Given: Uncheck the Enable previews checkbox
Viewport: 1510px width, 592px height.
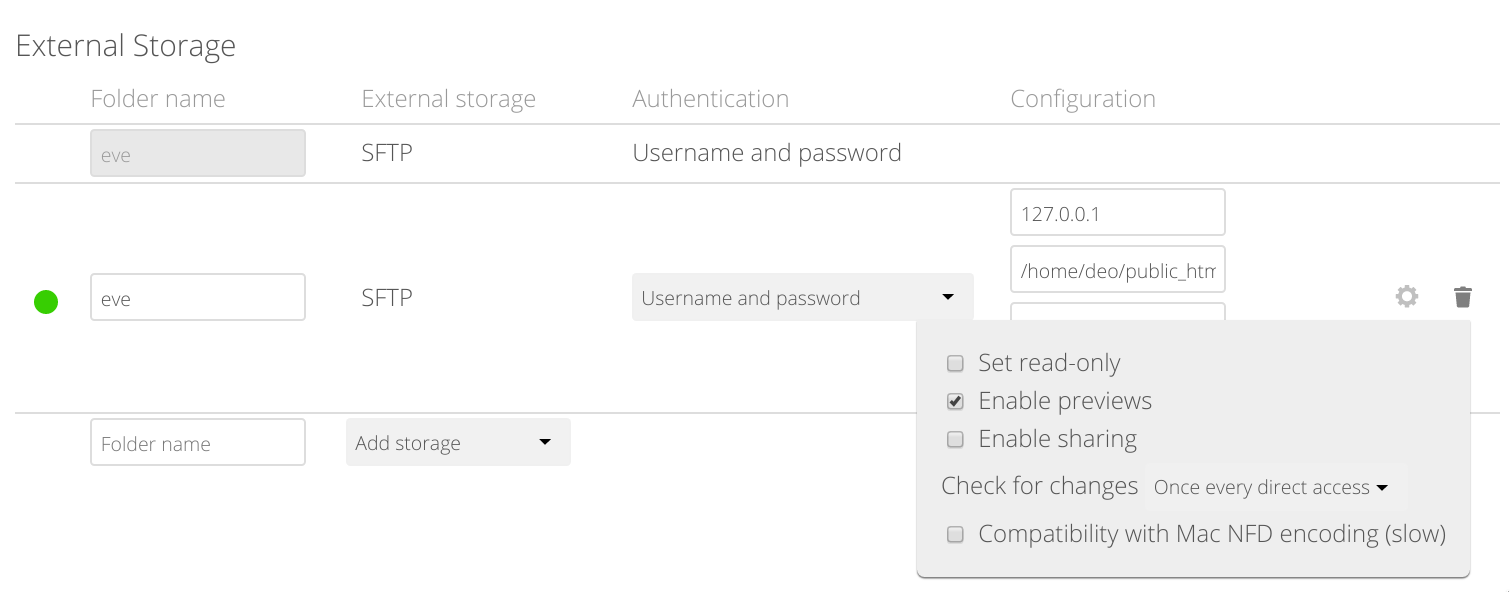Looking at the screenshot, I should pos(955,401).
